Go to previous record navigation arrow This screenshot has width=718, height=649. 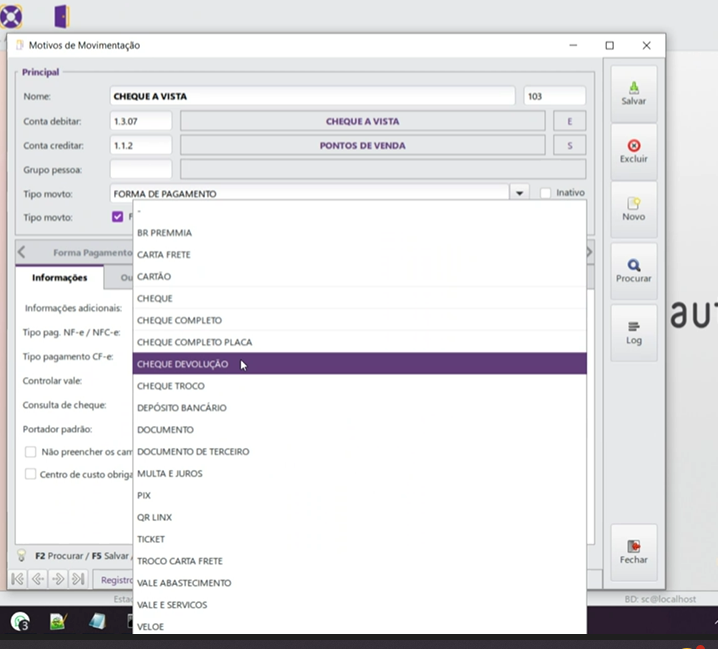38,579
